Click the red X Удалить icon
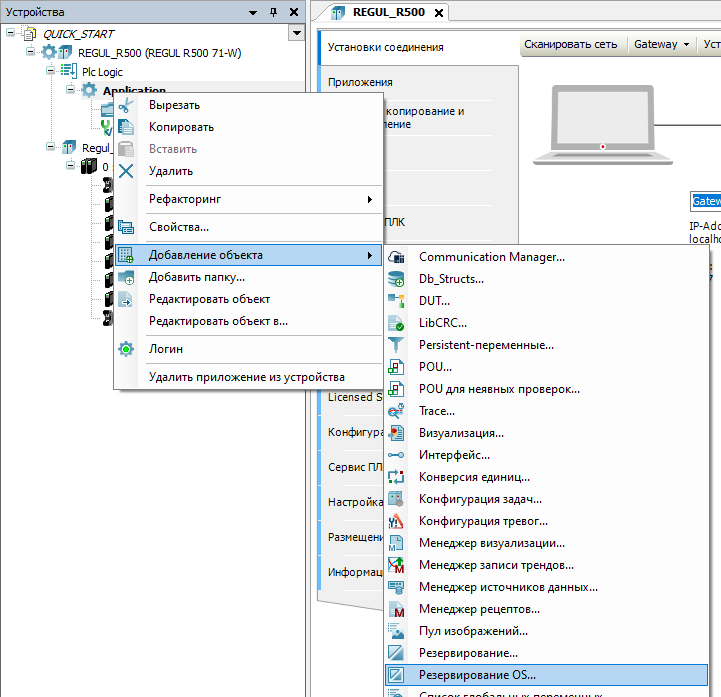Screen dimensions: 721x697 pos(126,171)
